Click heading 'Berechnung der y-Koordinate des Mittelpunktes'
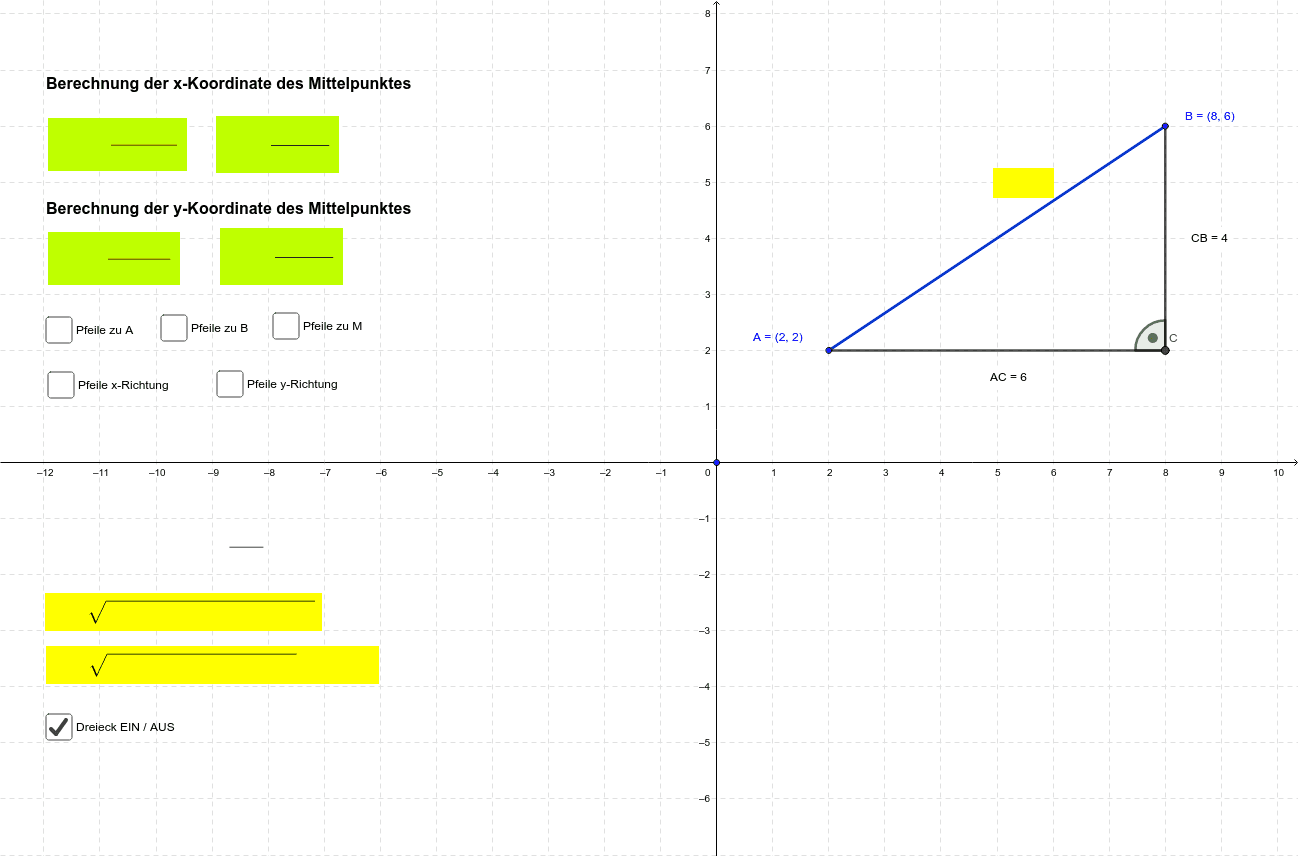The height and width of the screenshot is (858, 1300). (228, 209)
